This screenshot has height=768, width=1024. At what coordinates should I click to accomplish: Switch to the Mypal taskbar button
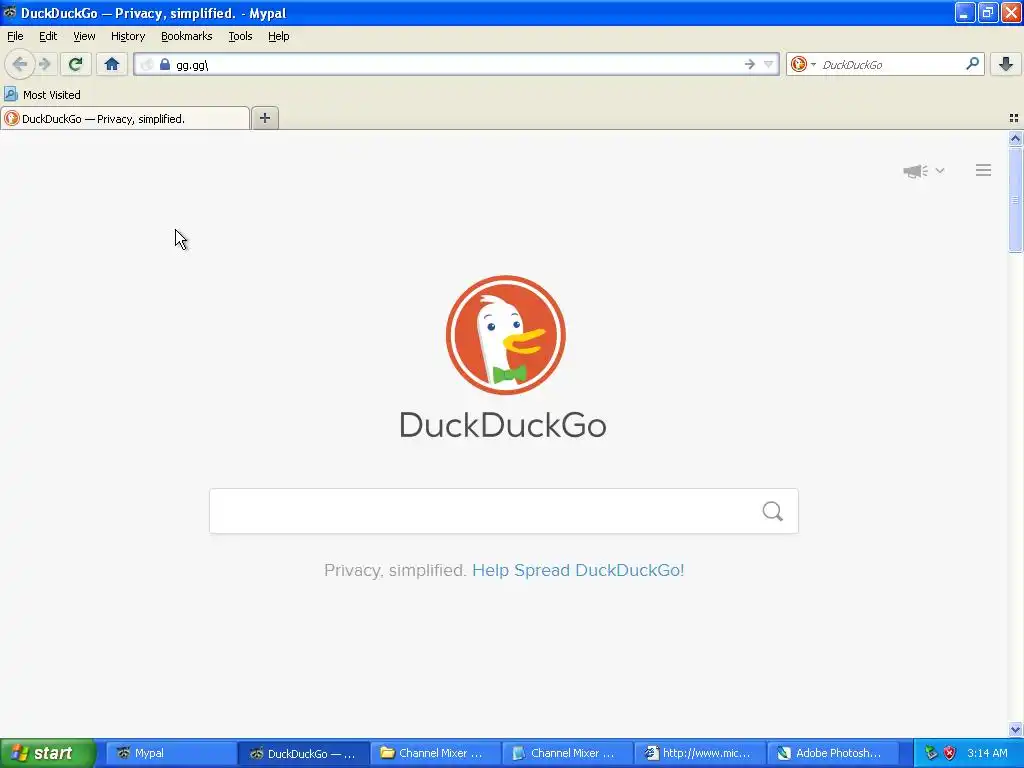tap(170, 753)
